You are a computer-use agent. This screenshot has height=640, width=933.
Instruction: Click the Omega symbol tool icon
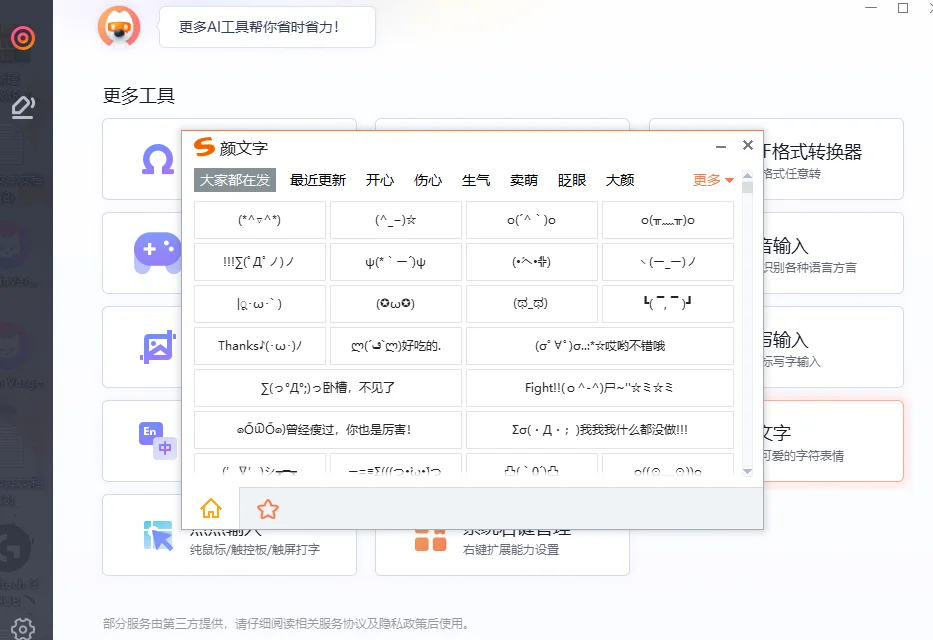pyautogui.click(x=158, y=158)
